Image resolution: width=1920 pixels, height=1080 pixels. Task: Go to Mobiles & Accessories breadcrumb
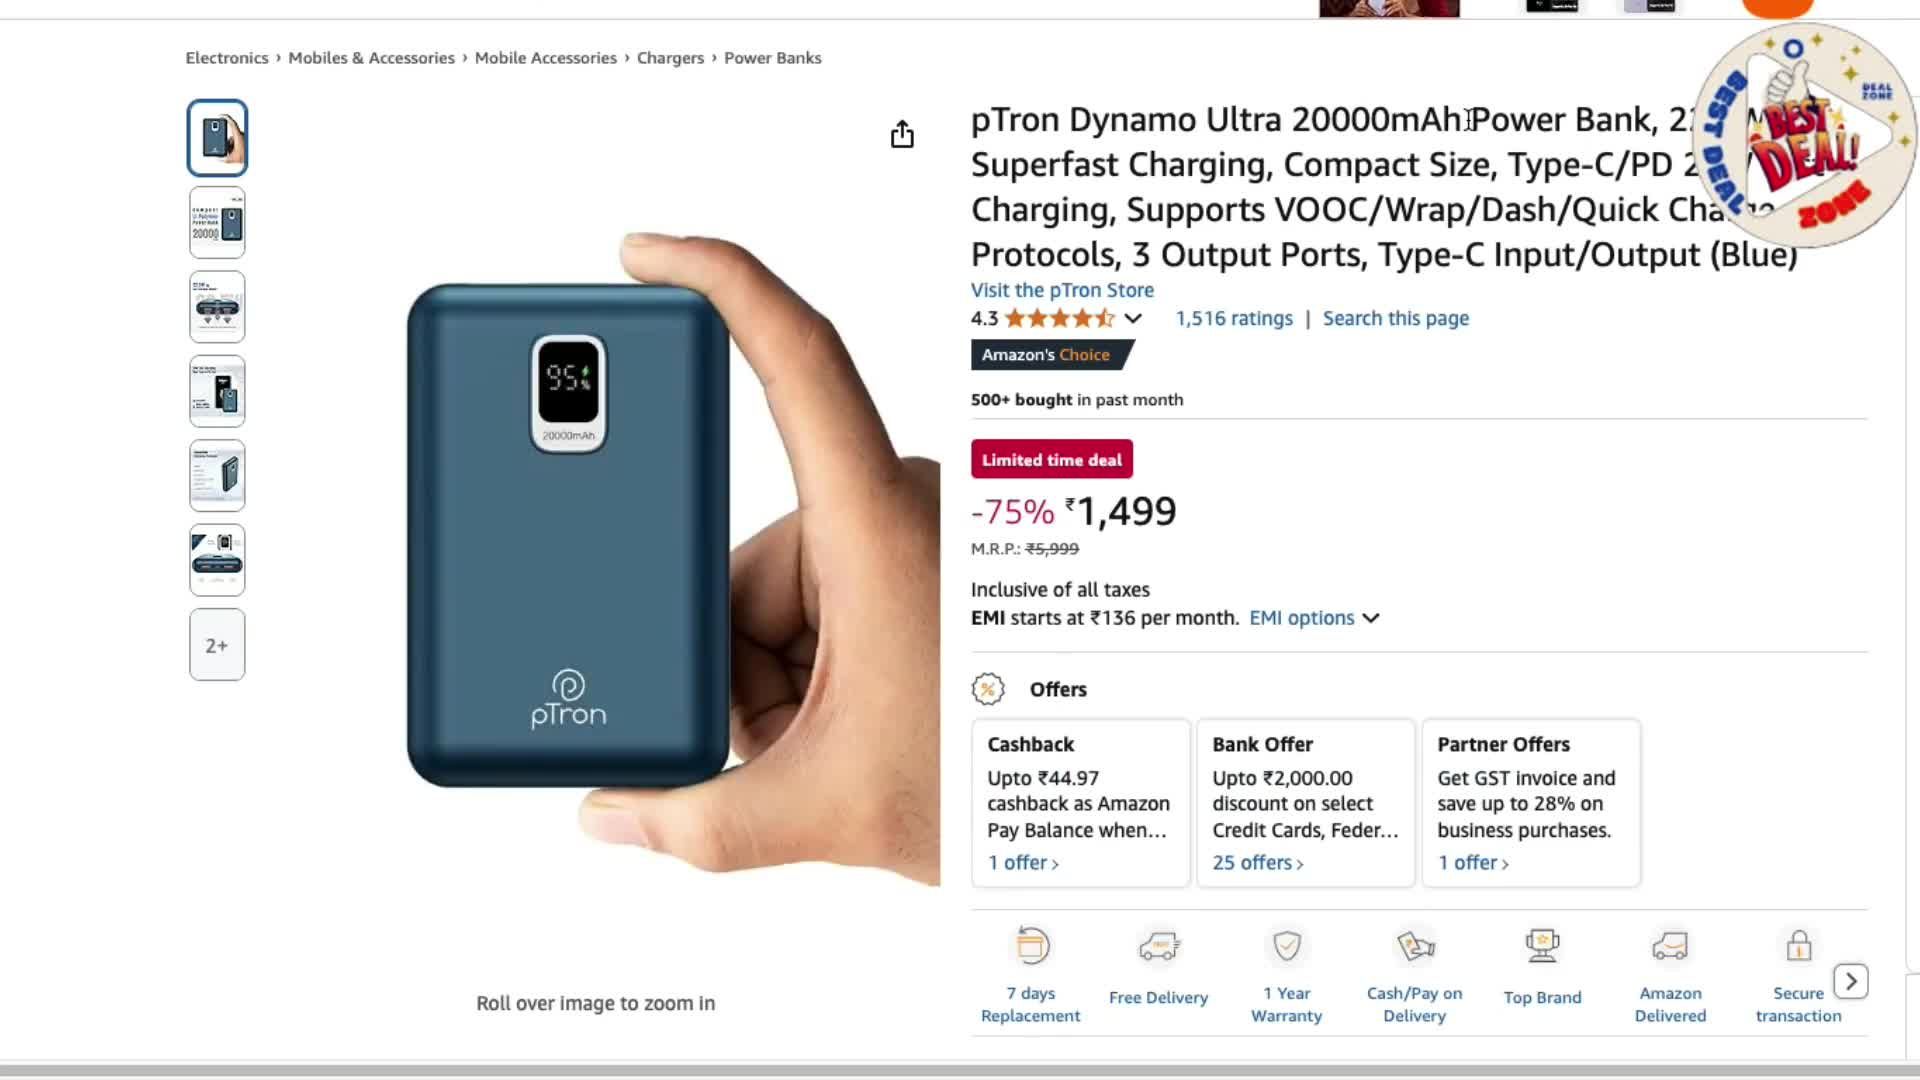click(x=371, y=58)
